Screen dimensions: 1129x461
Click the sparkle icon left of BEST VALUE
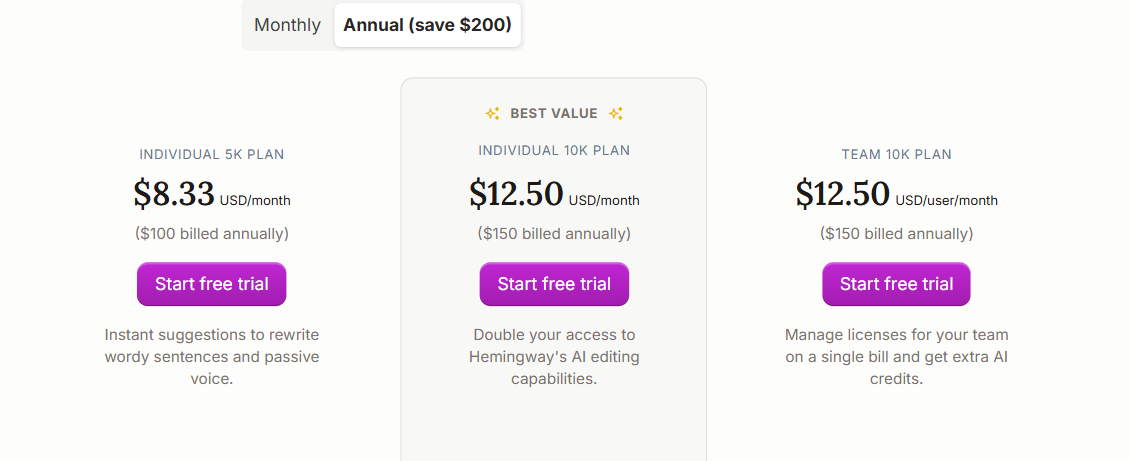[492, 113]
